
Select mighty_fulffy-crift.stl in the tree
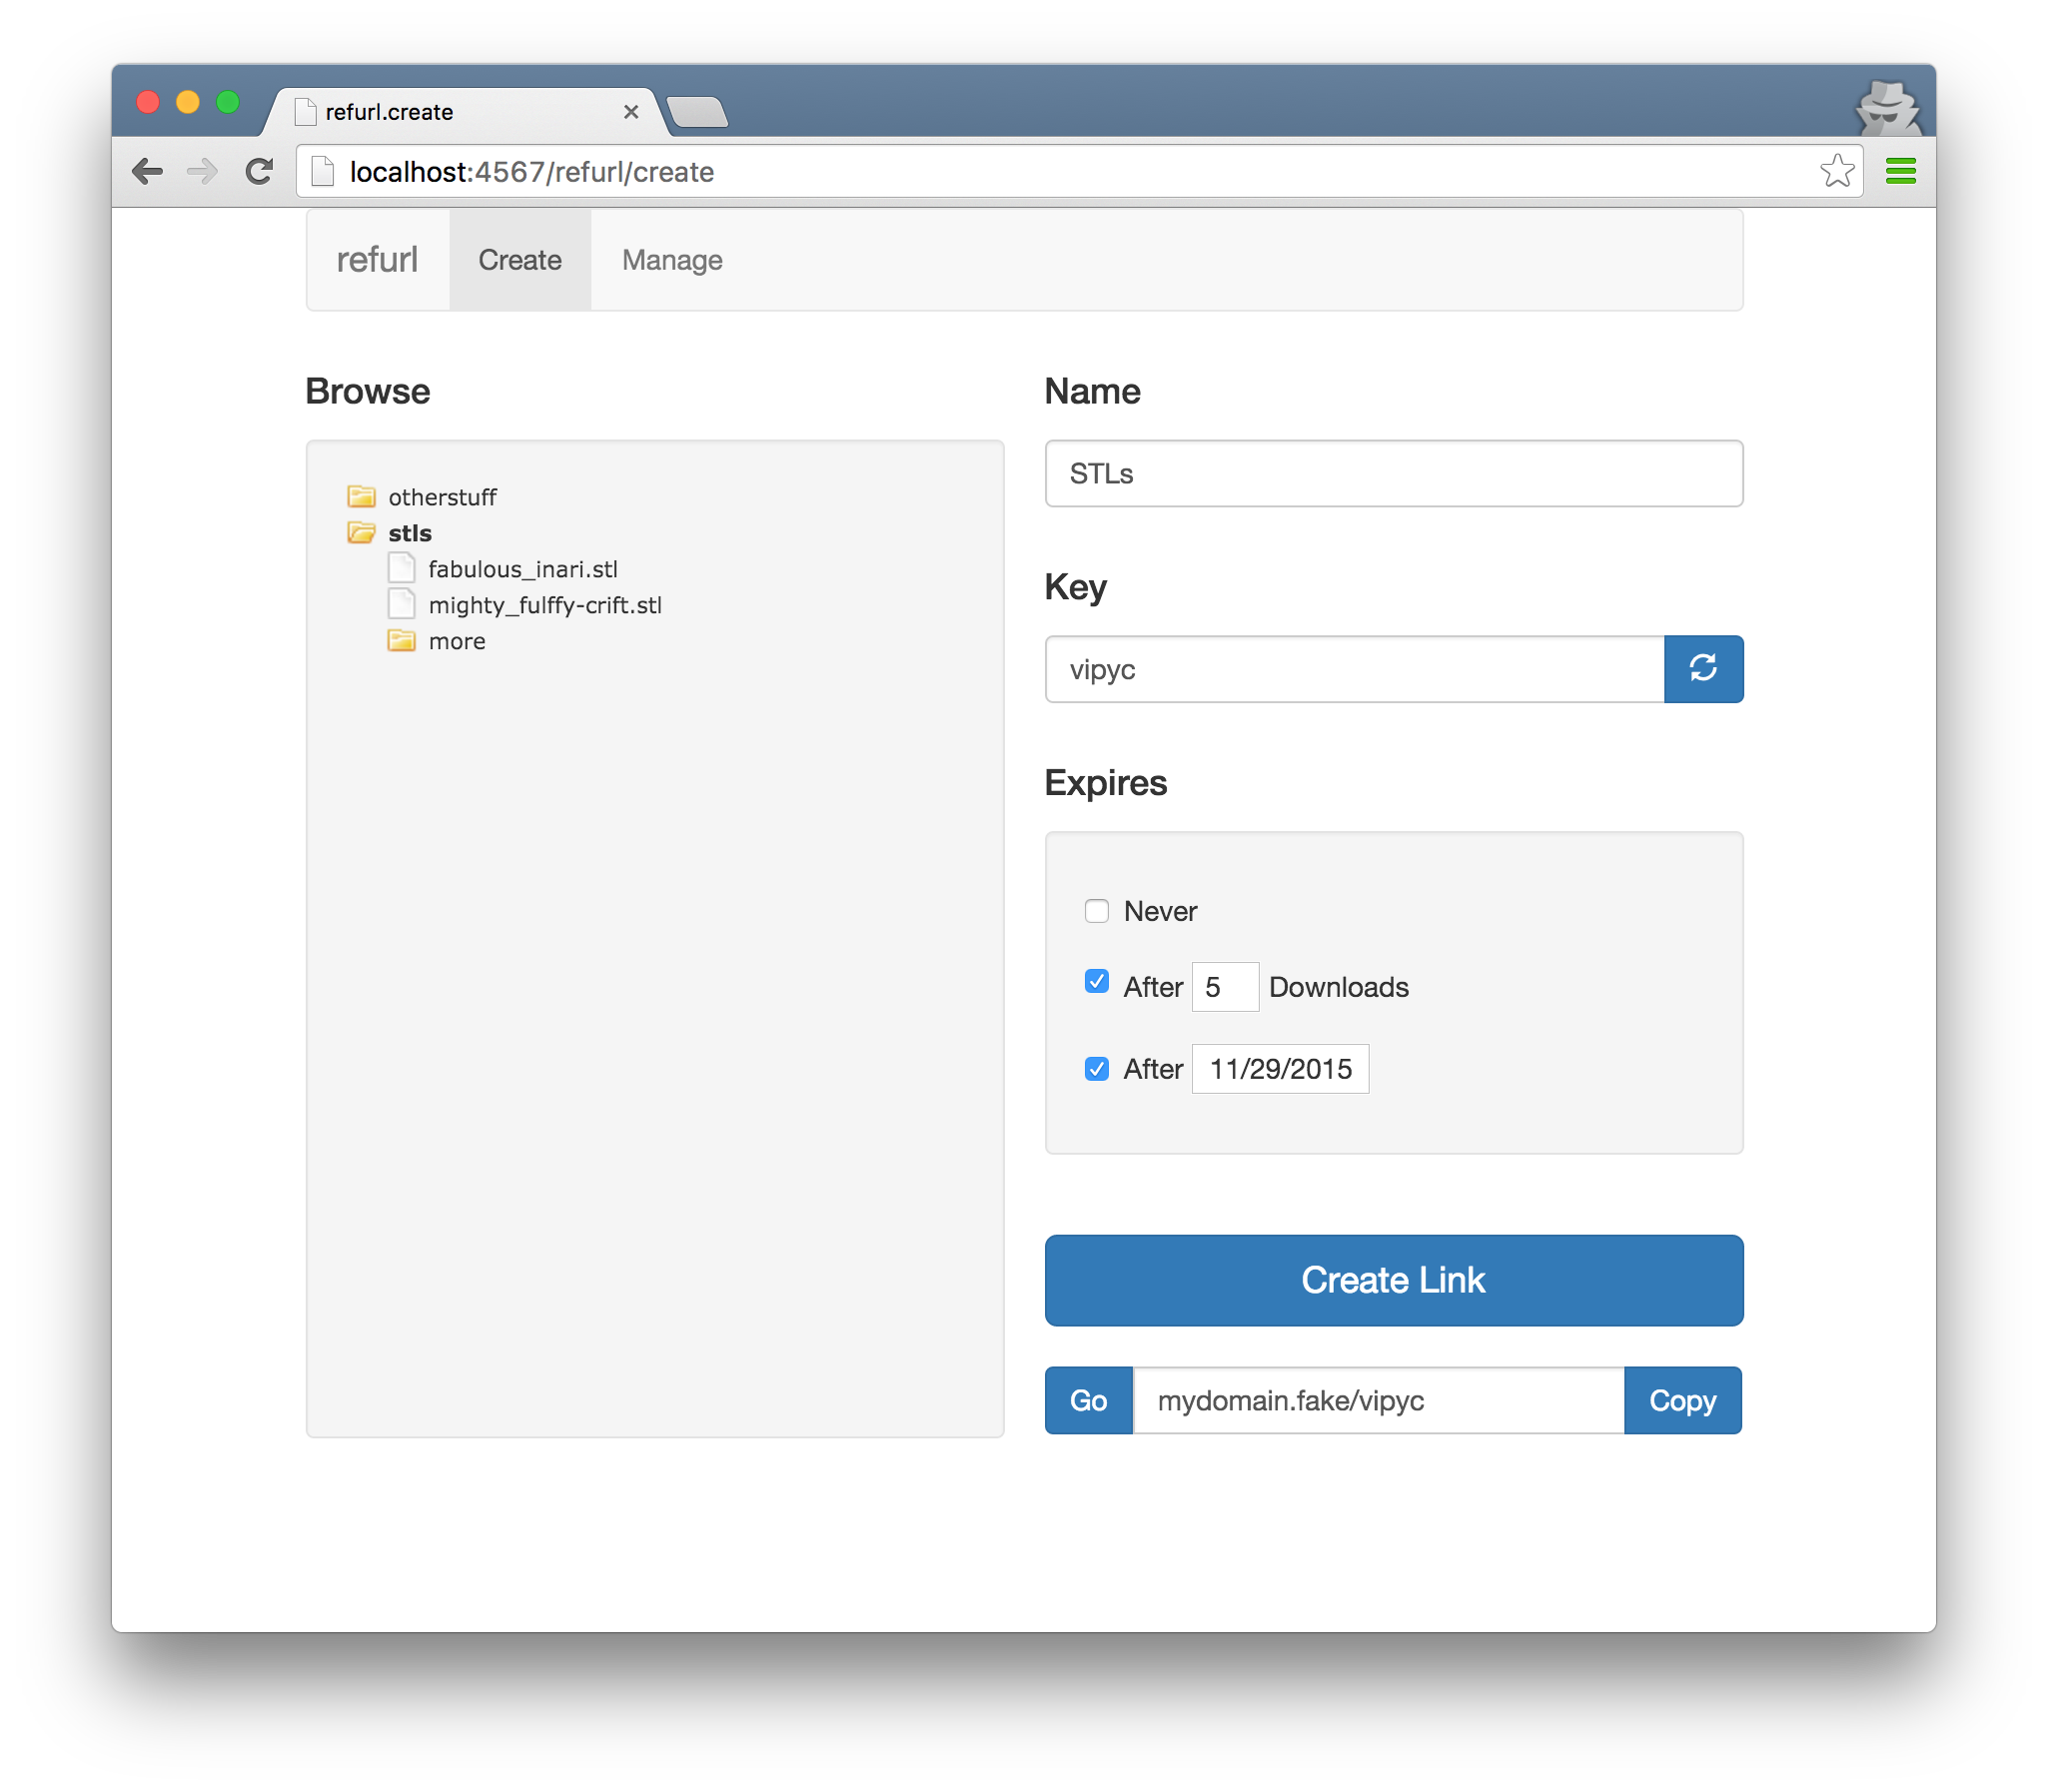tap(545, 605)
